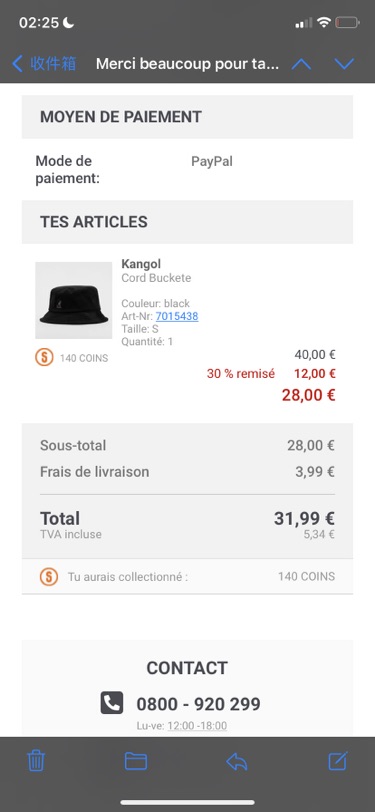Go to previous email with up chevron

[301, 64]
